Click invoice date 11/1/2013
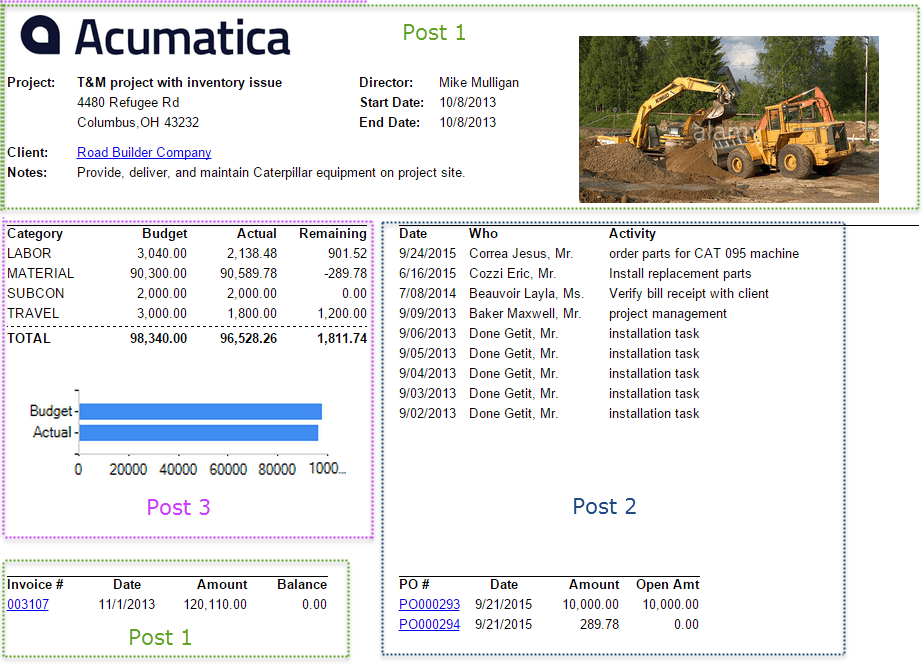The width and height of the screenshot is (923, 670). [127, 605]
